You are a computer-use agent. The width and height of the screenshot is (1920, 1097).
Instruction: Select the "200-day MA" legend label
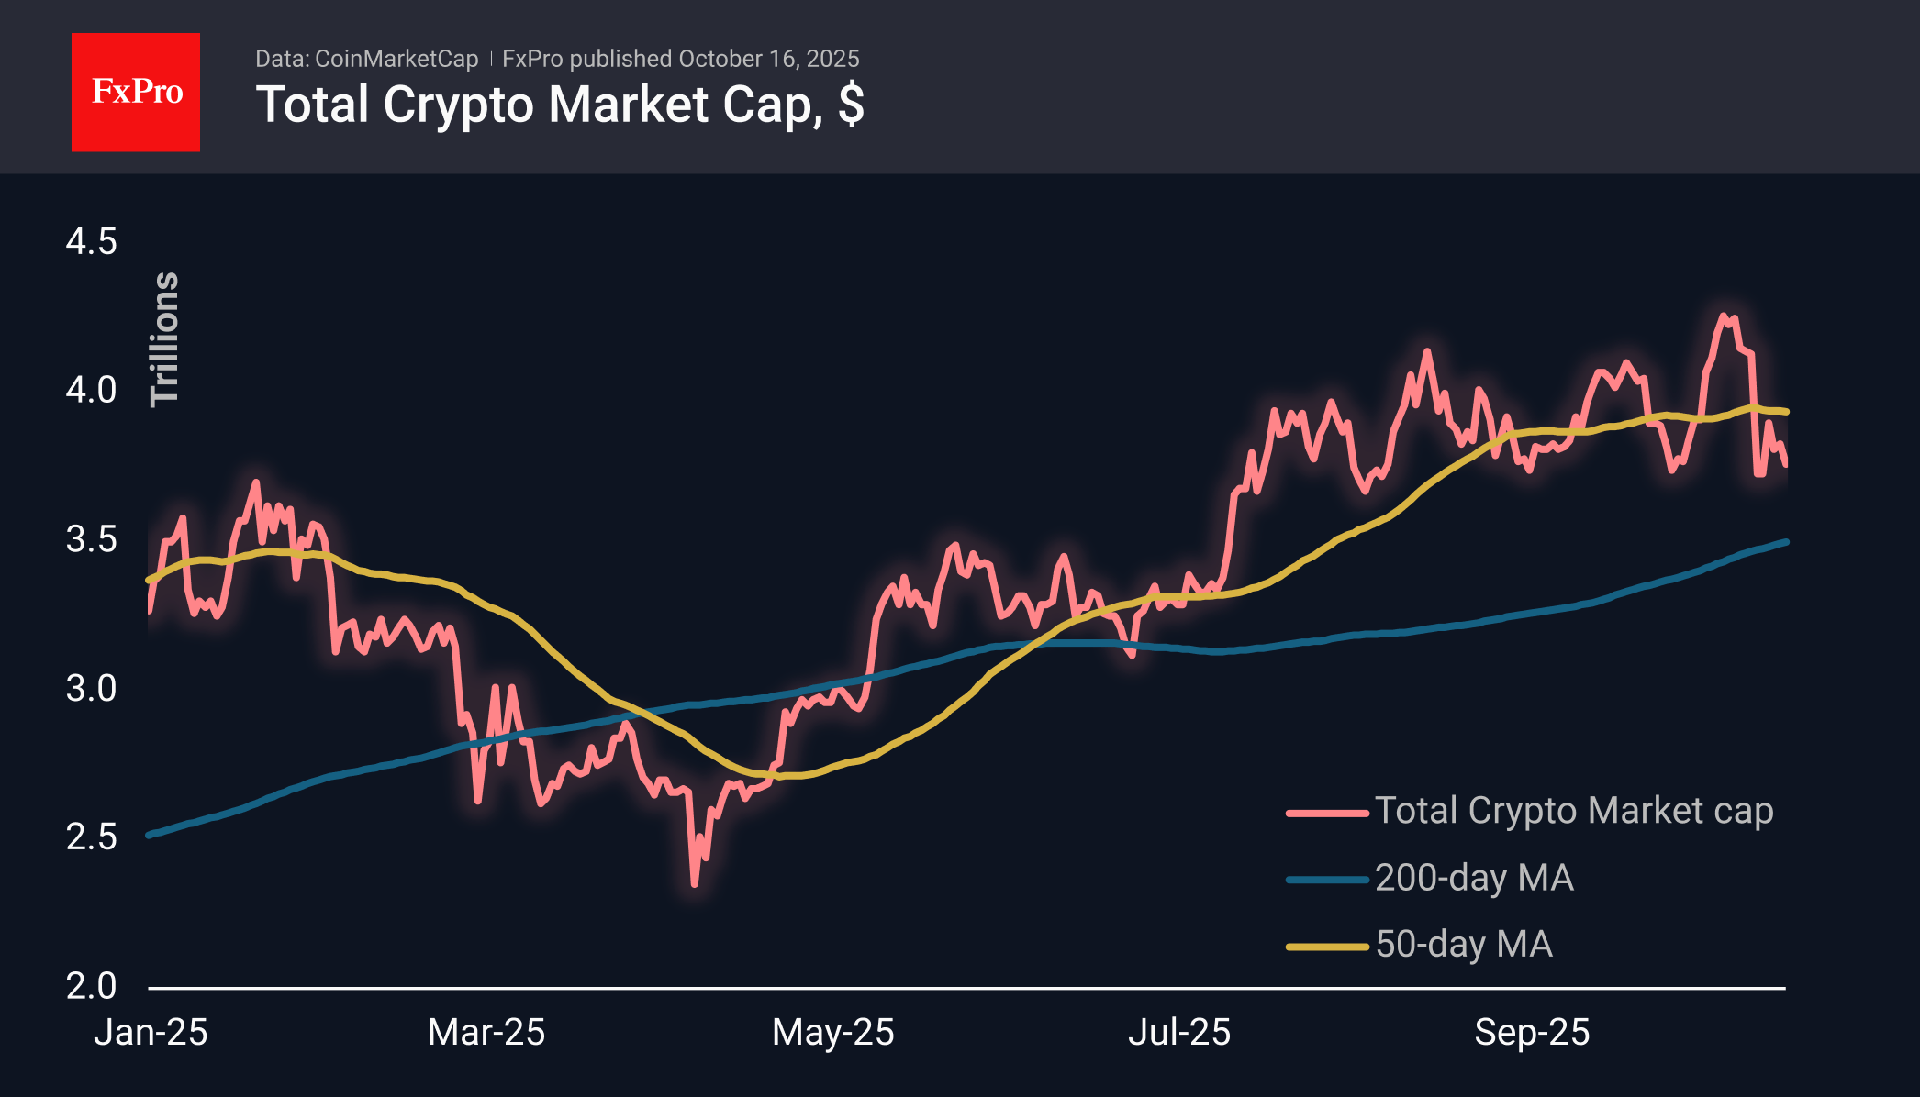1474,878
